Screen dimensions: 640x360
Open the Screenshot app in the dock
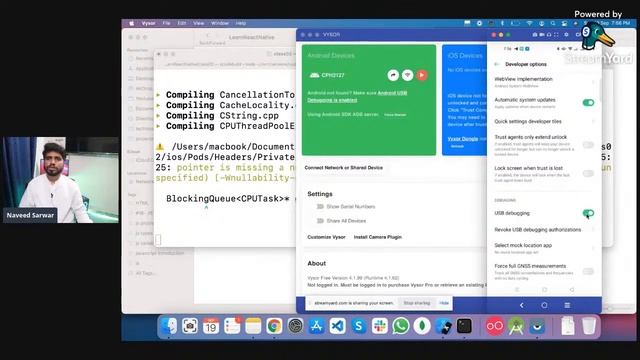(190, 326)
